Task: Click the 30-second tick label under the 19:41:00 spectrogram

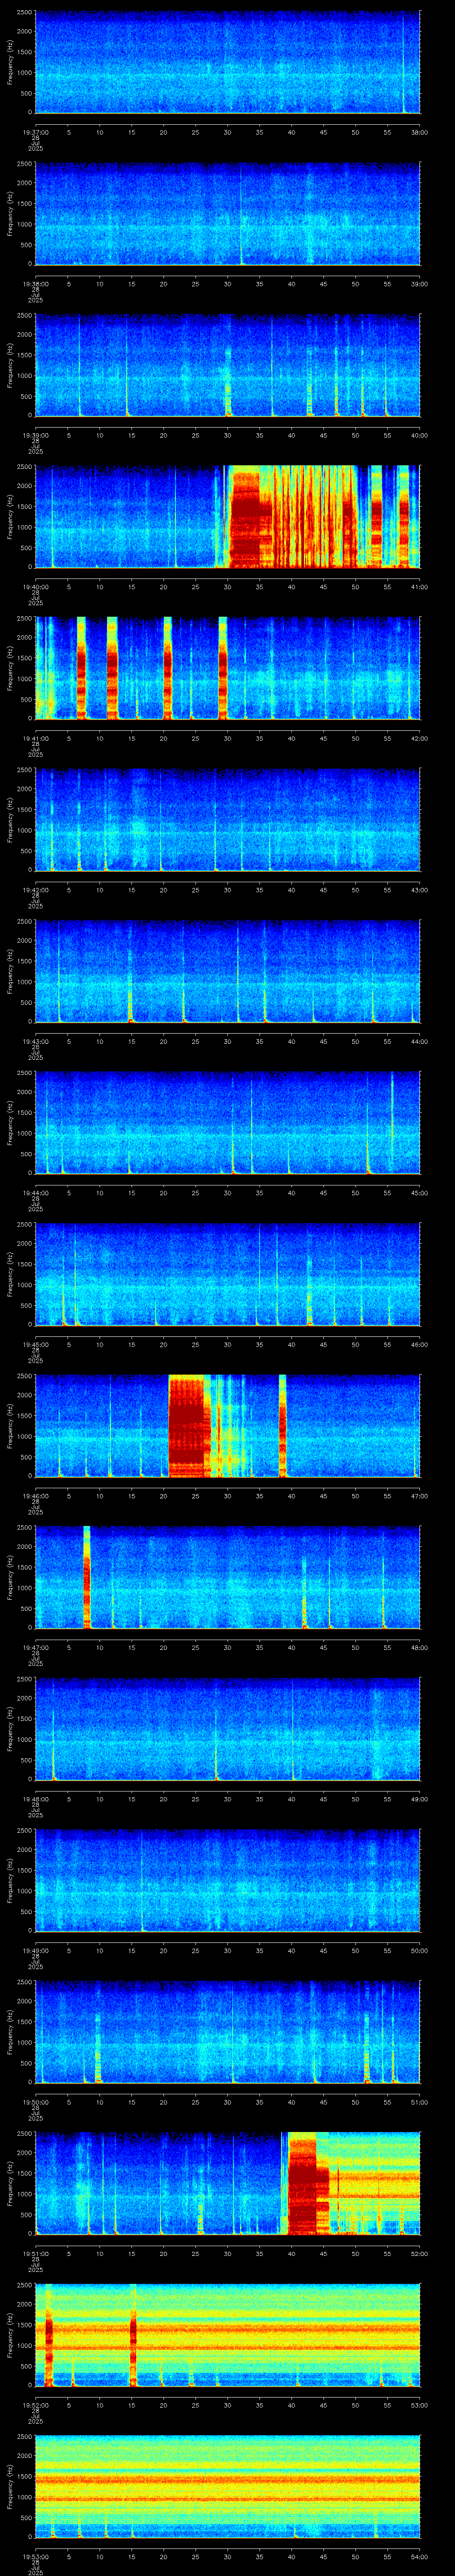Action: point(227,738)
